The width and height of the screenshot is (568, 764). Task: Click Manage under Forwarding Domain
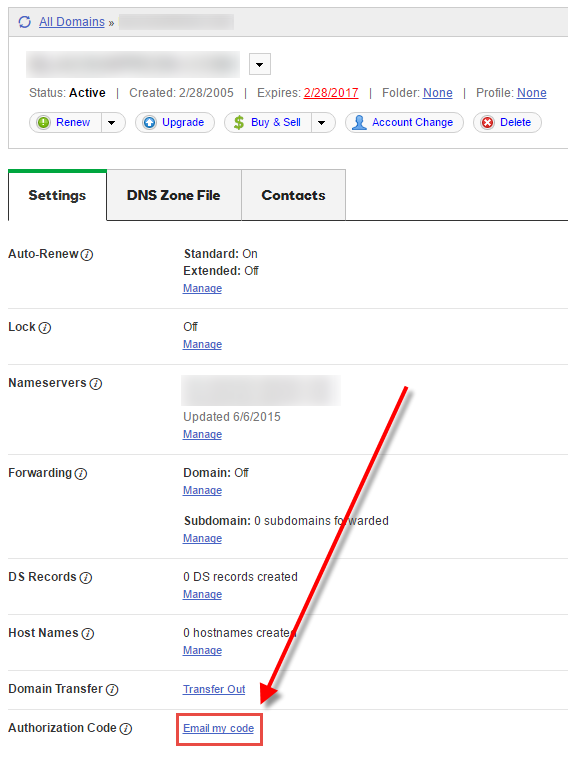[x=202, y=491]
